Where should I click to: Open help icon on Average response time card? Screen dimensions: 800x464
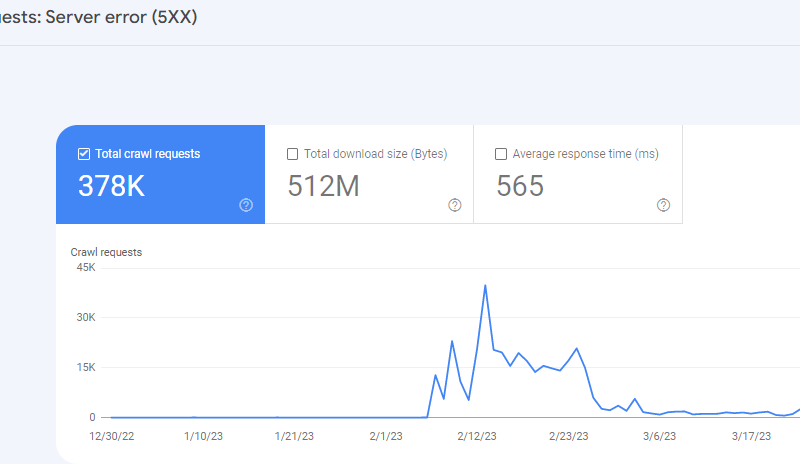tap(663, 205)
